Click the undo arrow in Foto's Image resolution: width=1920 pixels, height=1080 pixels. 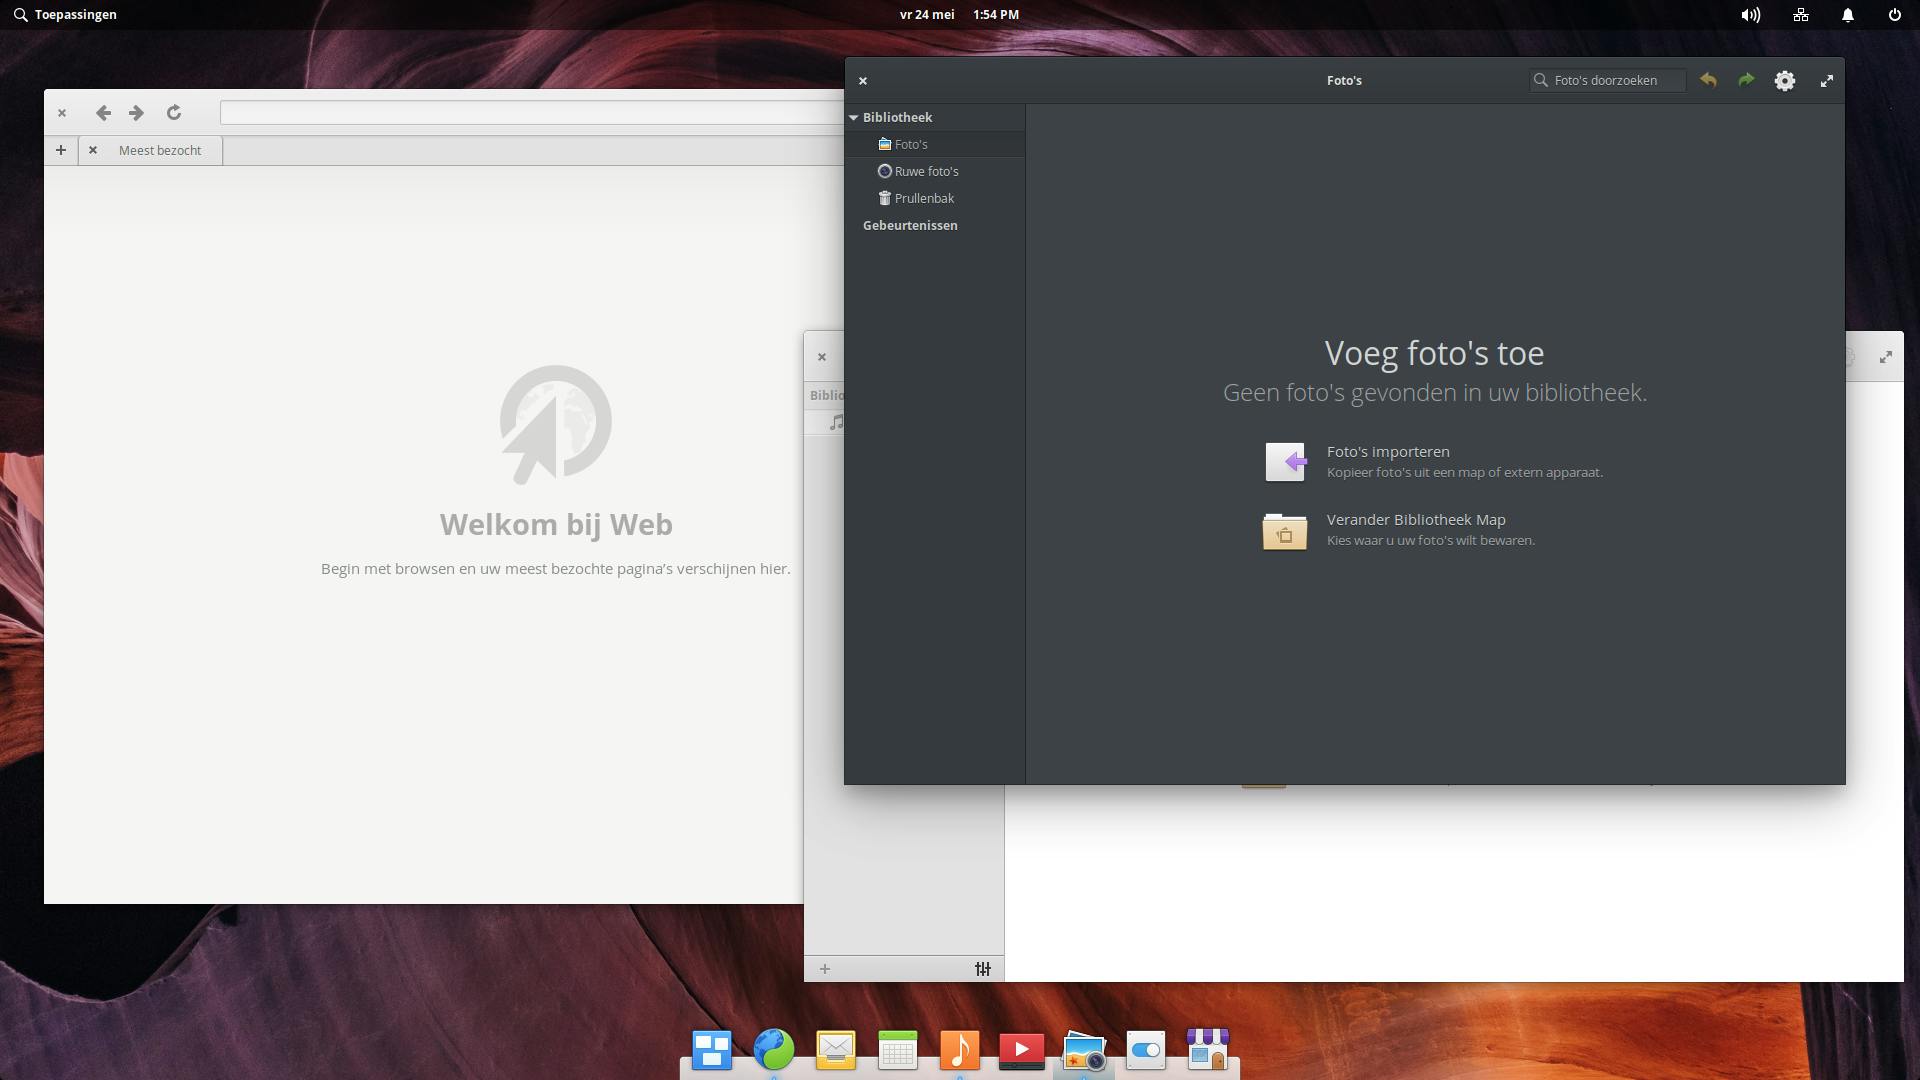1708,80
